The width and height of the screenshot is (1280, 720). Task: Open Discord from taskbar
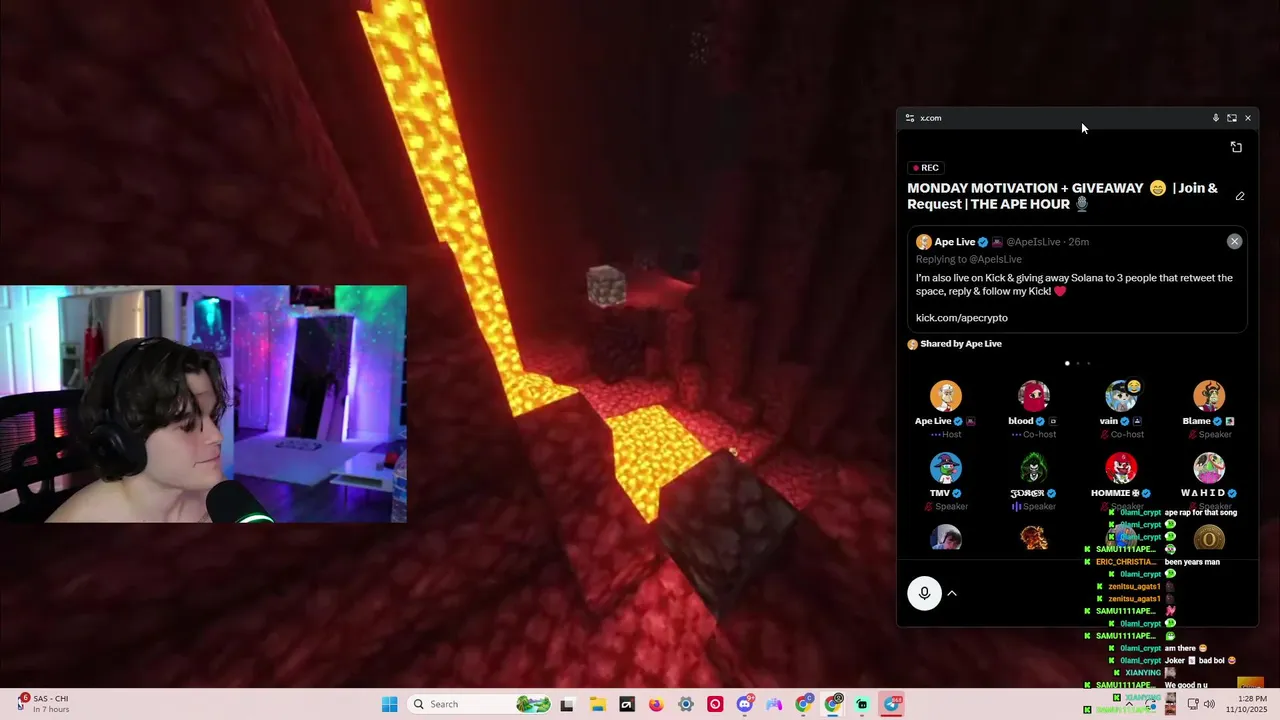[x=744, y=704]
